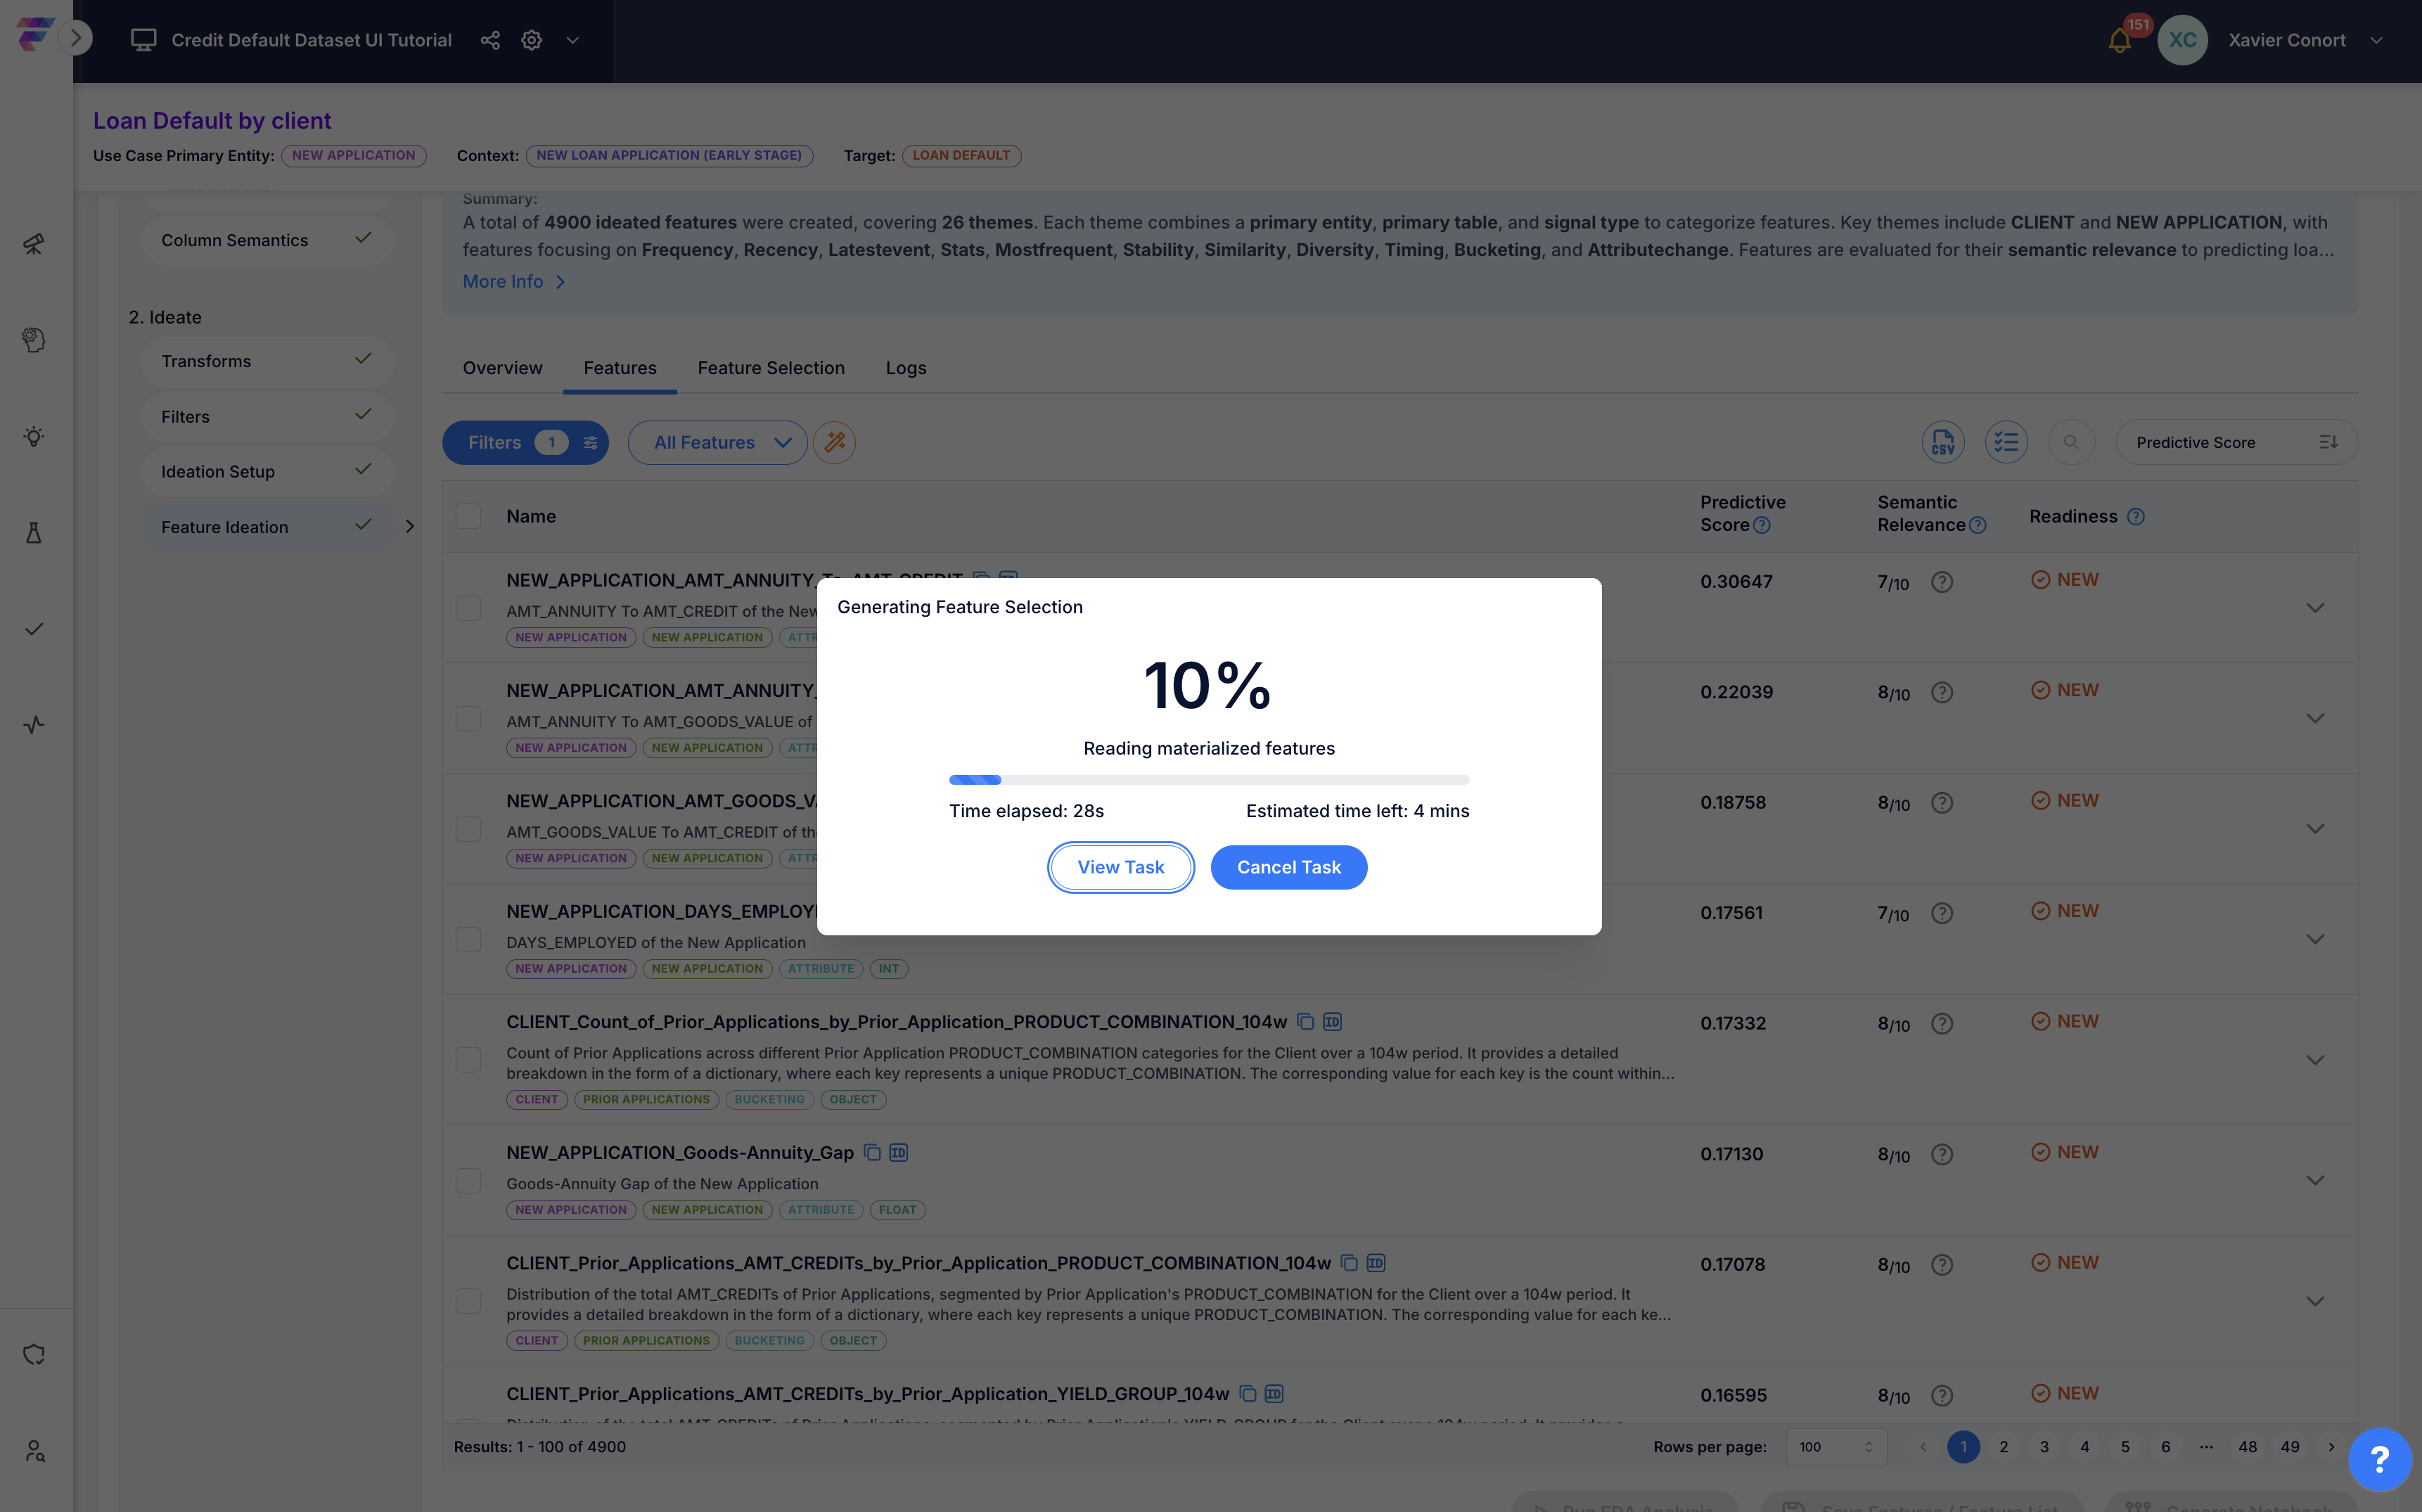This screenshot has height=1512, width=2422.
Task: Show Readiness column help
Action: pos(2136,516)
